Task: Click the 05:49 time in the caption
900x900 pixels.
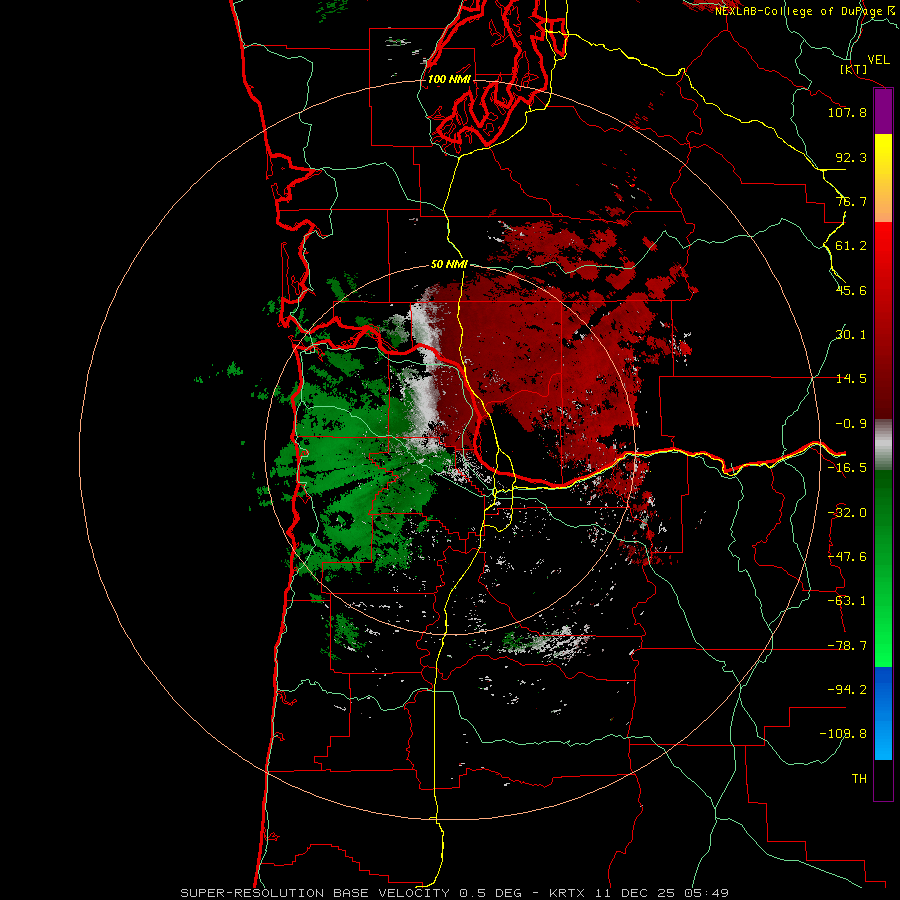Action: (706, 893)
